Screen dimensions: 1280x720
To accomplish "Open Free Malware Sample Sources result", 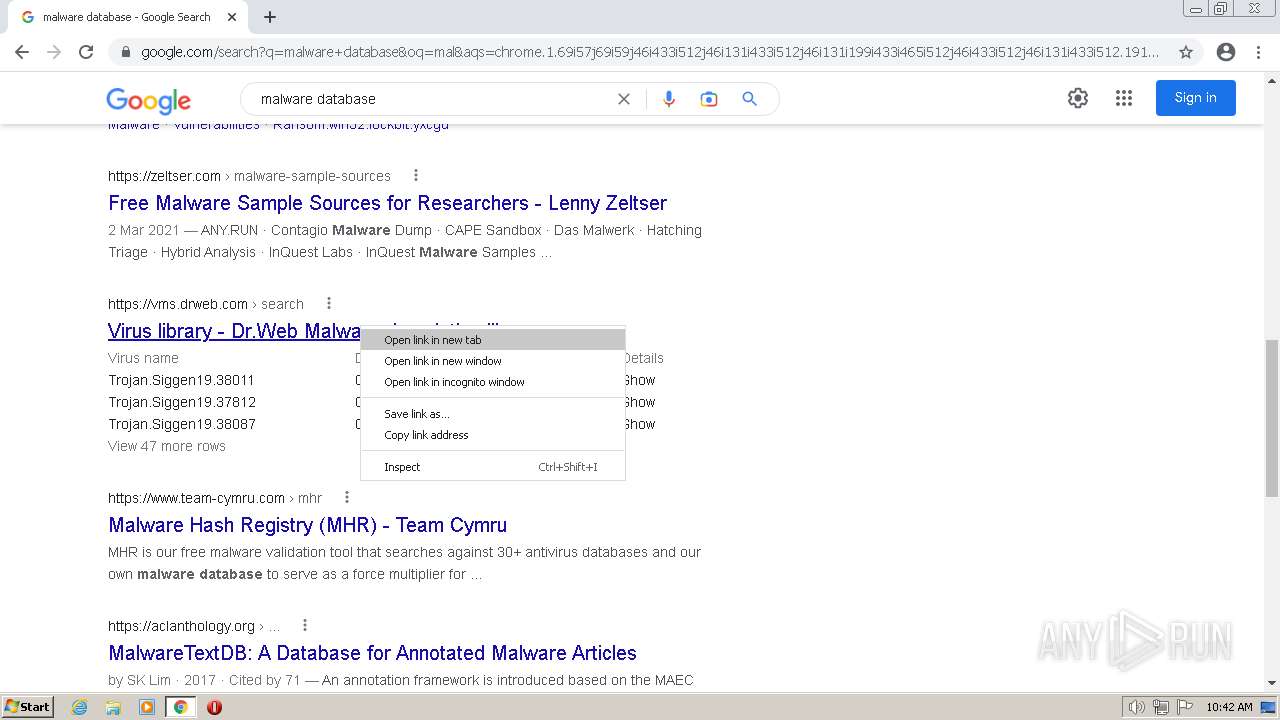I will 387,203.
